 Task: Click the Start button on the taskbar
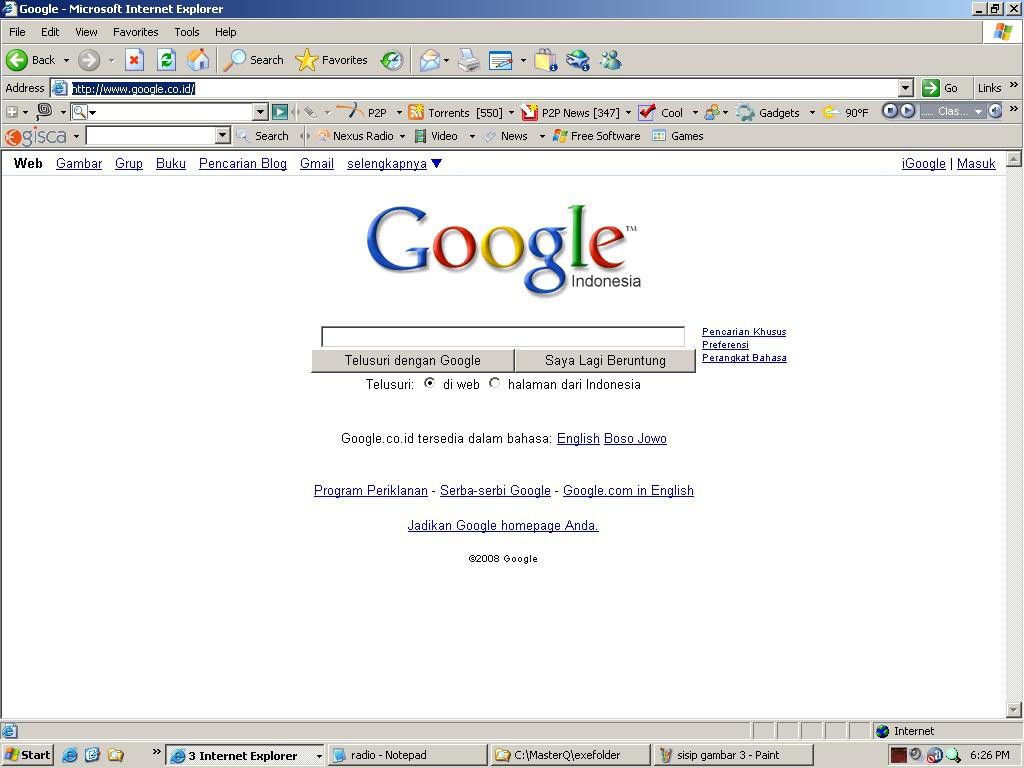(x=27, y=755)
